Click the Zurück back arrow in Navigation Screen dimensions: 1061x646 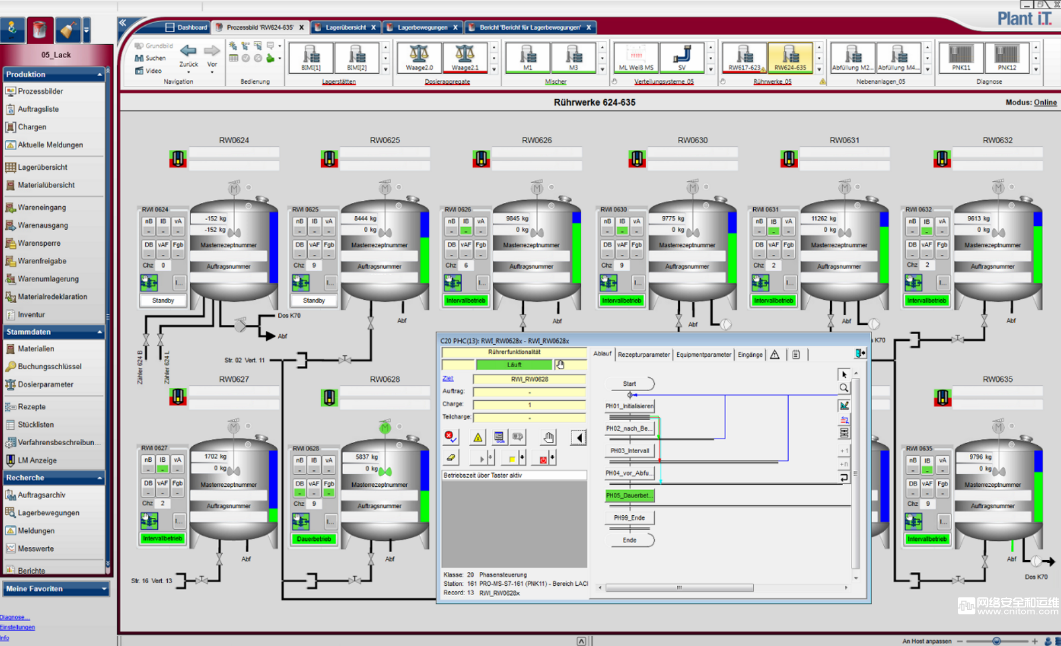[189, 50]
